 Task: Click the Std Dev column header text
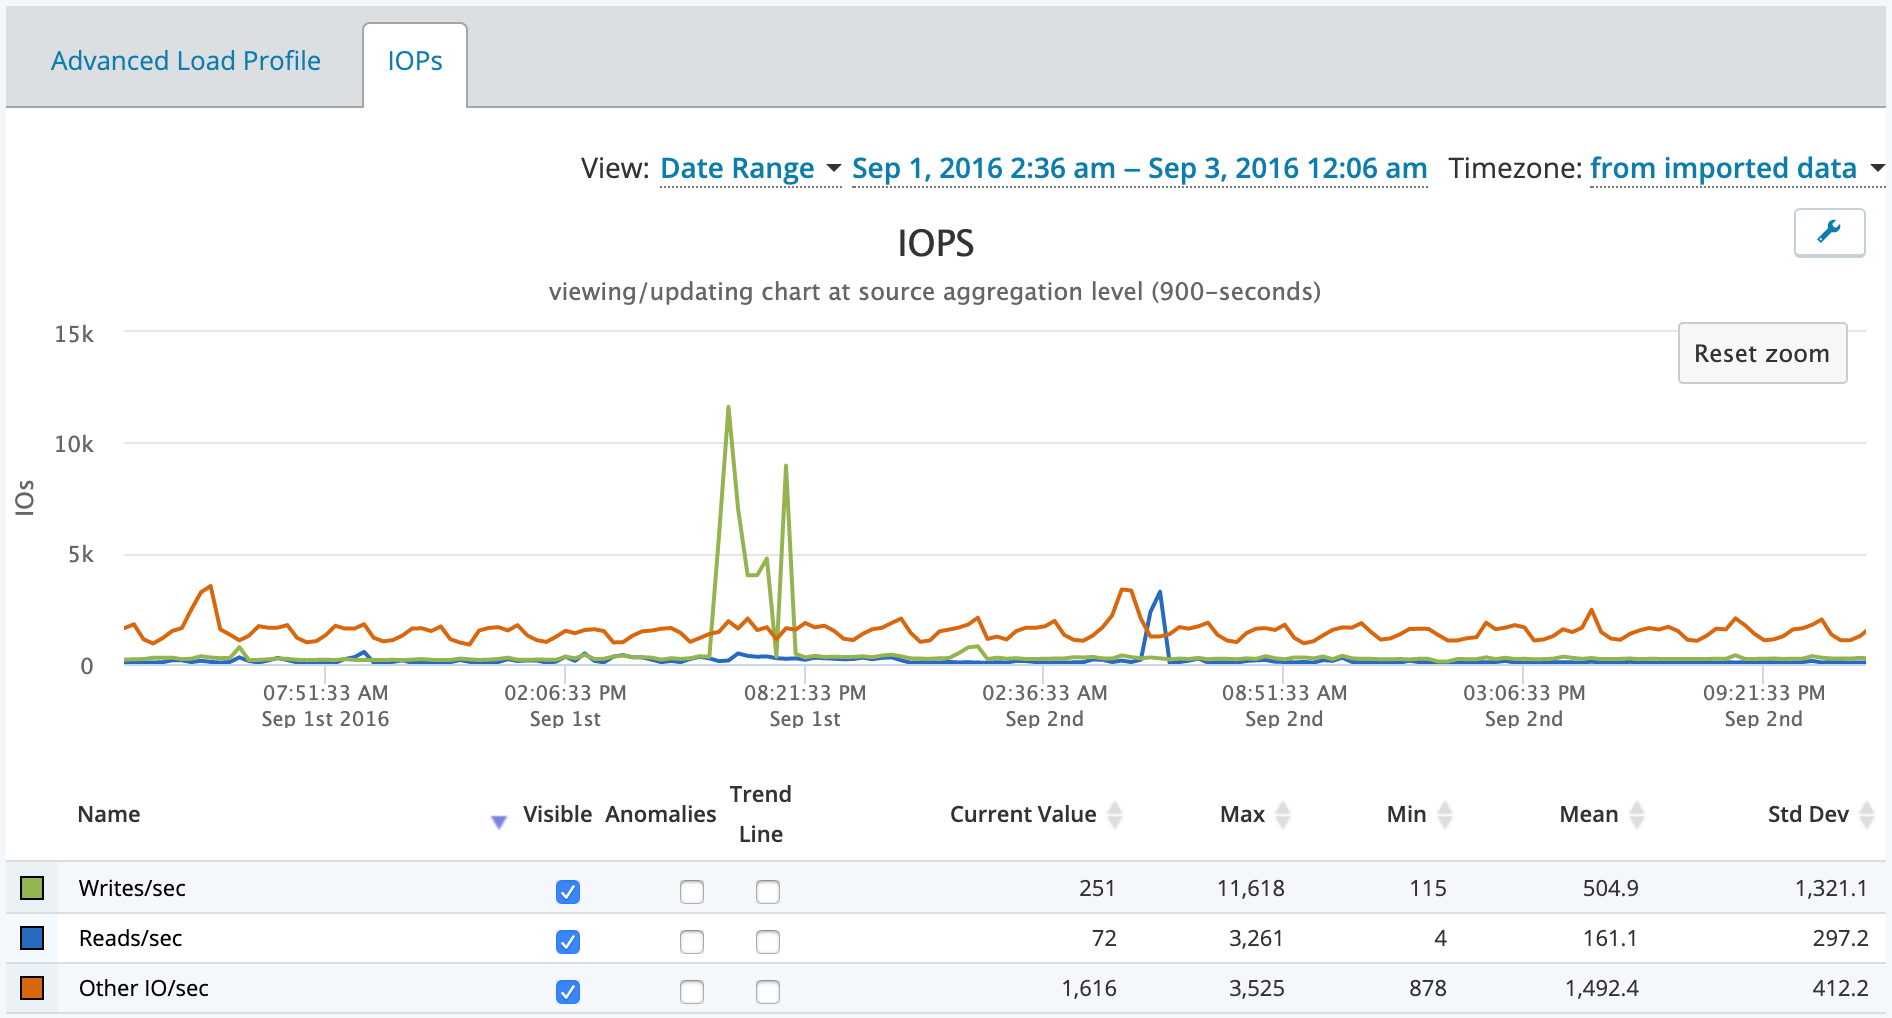pos(1808,814)
